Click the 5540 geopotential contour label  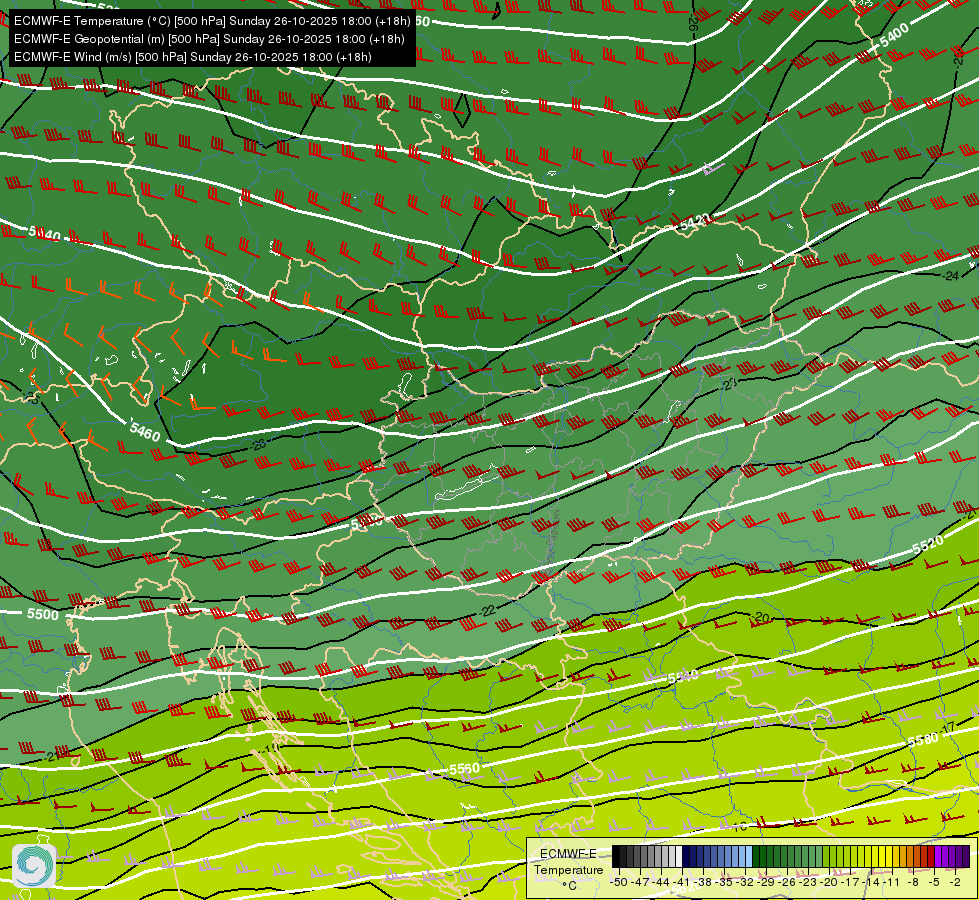pos(683,677)
